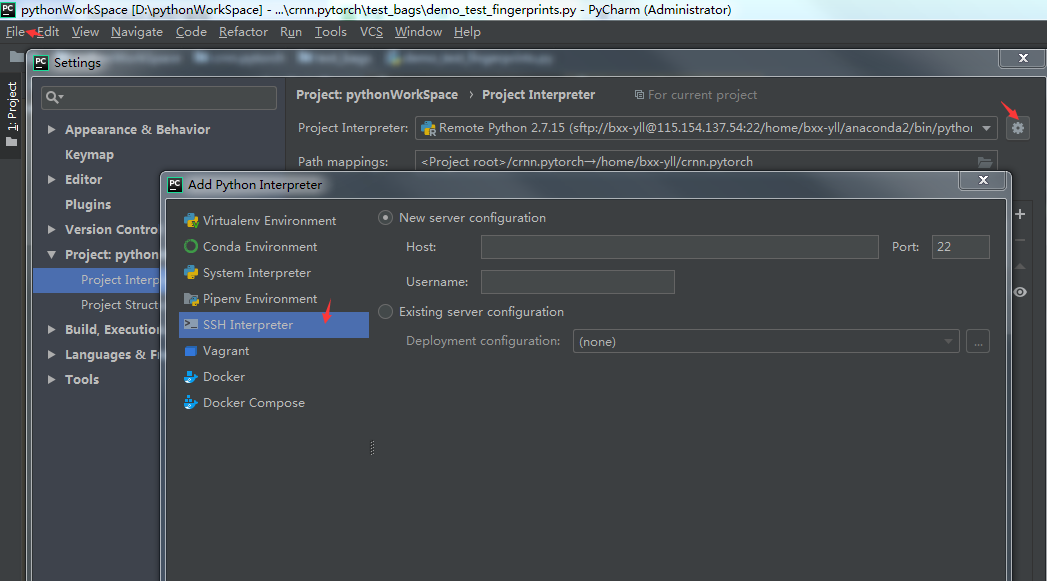Screen dimensions: 1047x581
Task: Open the VCS menu
Action: click(371, 31)
